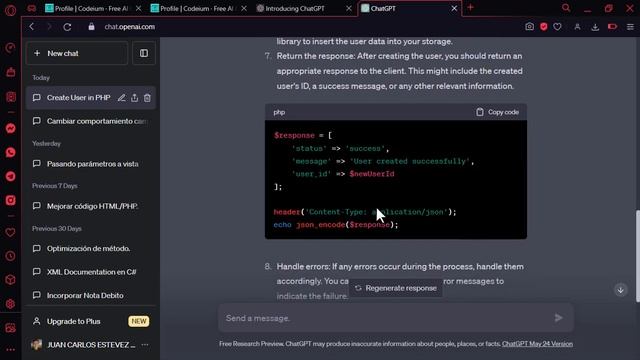Jump to bottom with down arrow
The image size is (640, 360).
click(x=620, y=290)
